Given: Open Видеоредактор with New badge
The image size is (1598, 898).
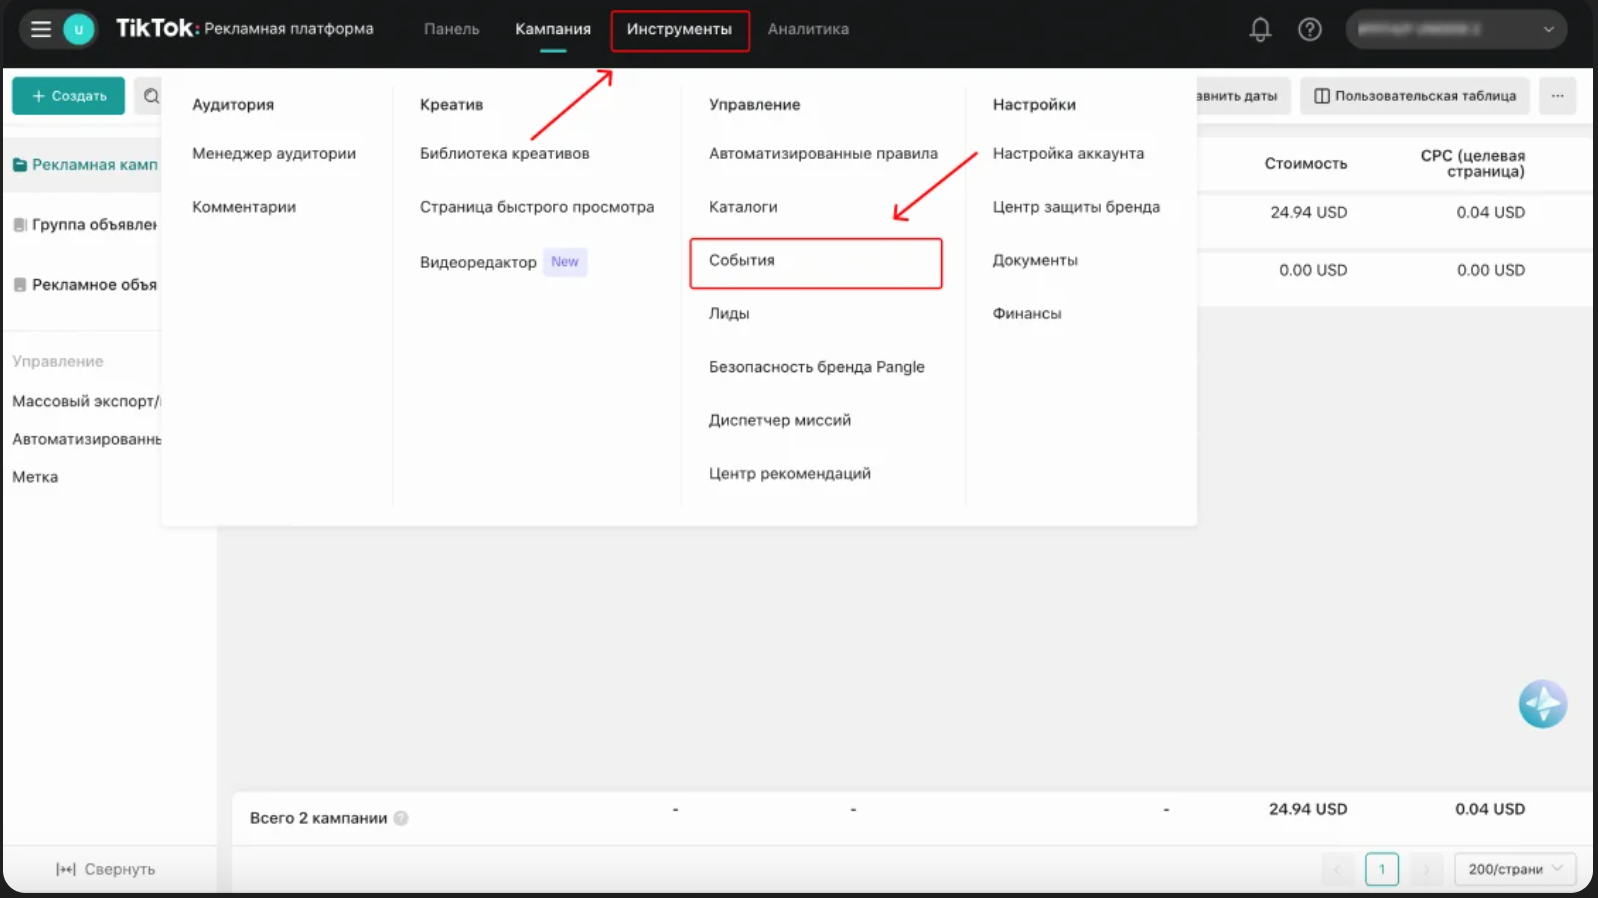Looking at the screenshot, I should pos(479,262).
